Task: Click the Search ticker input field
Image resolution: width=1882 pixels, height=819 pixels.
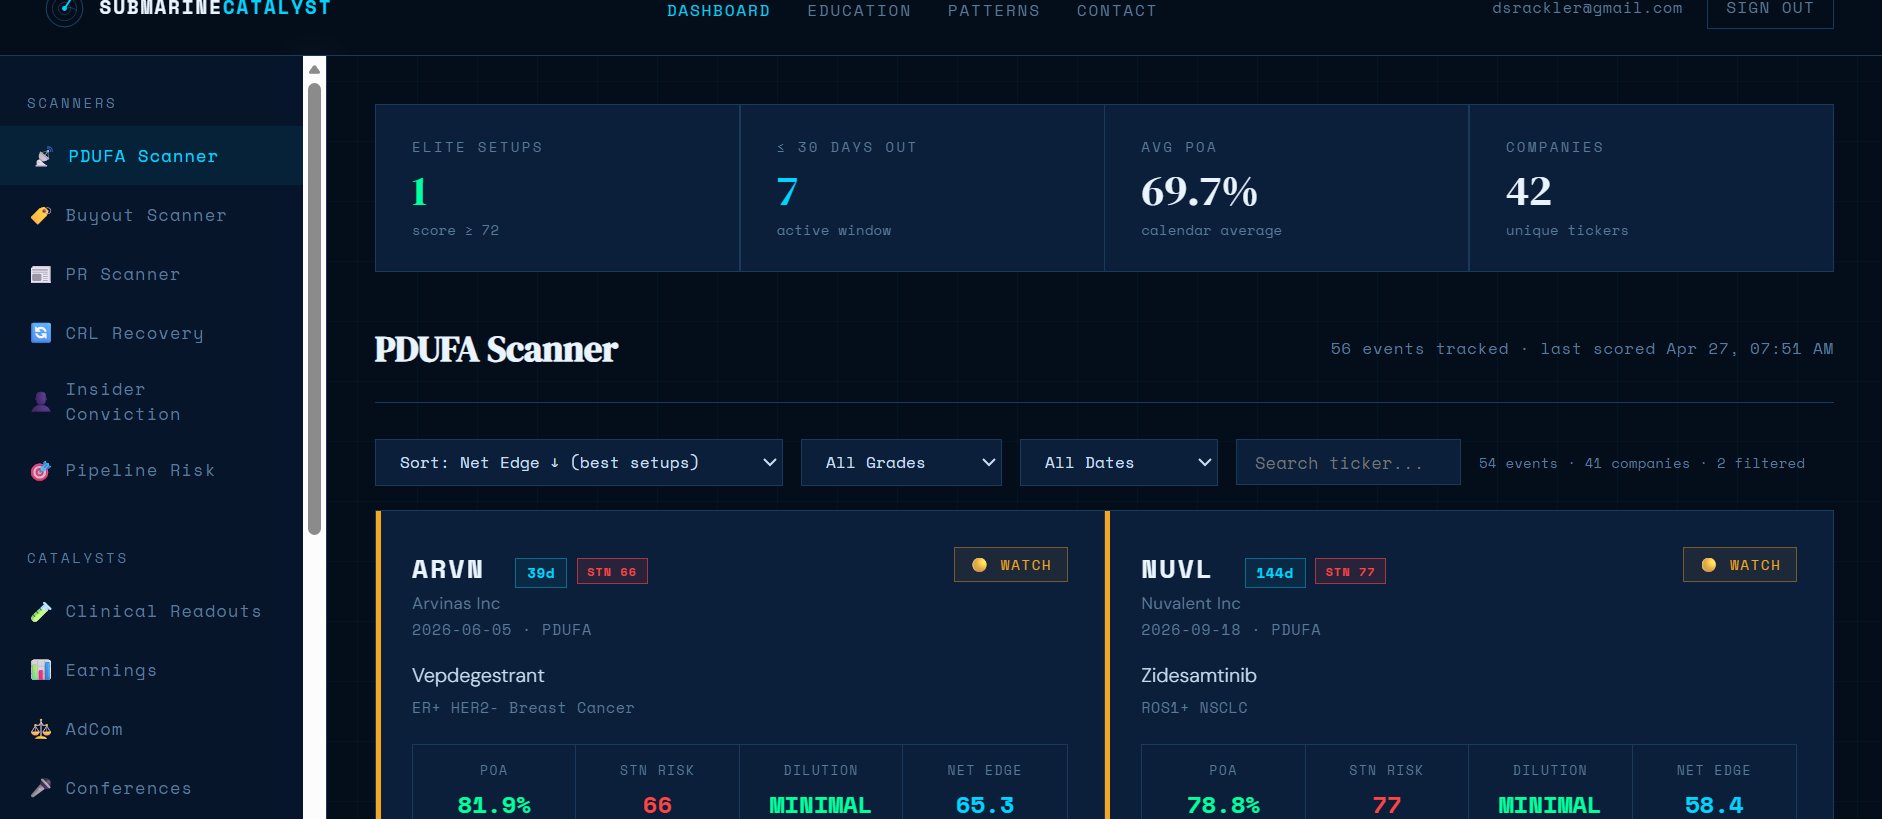Action: (x=1347, y=463)
